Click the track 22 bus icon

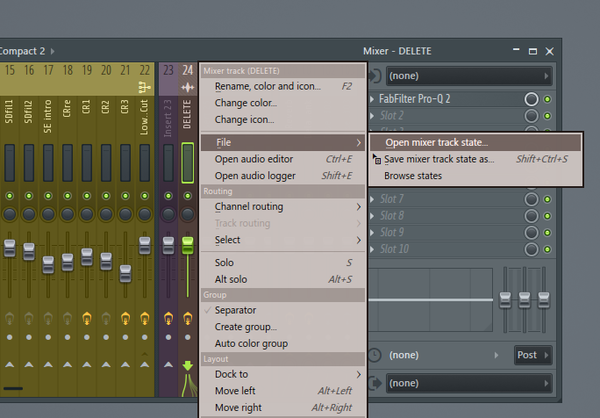coord(145,88)
